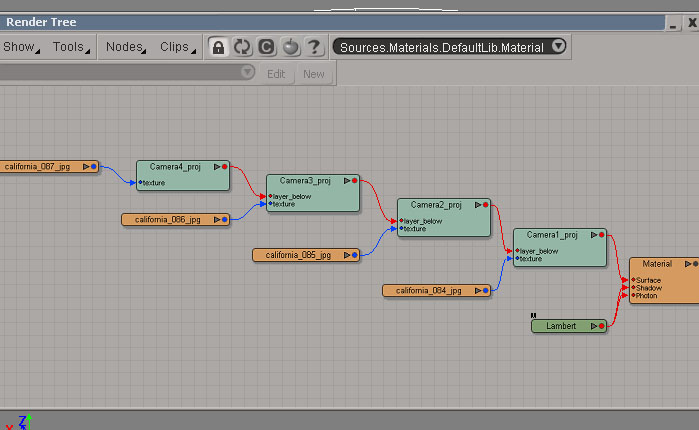Open the Clips menu
Screen dimensions: 699x430
(177, 47)
